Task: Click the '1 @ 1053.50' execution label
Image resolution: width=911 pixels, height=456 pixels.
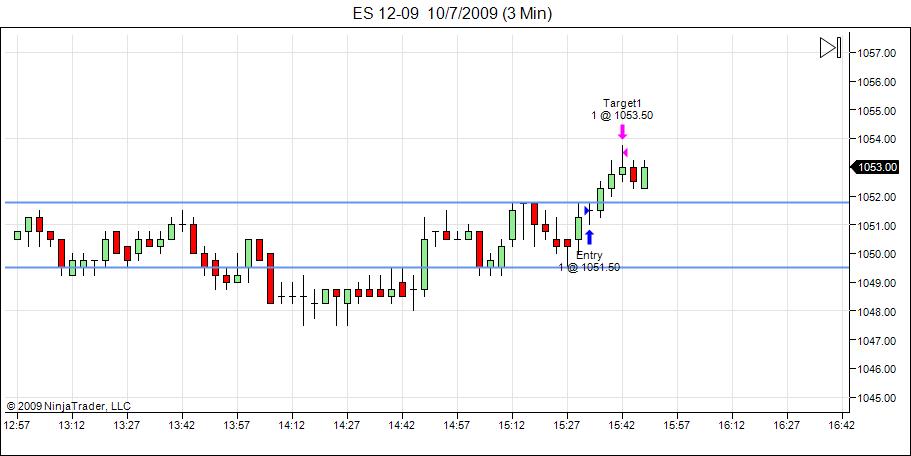Action: pos(622,116)
